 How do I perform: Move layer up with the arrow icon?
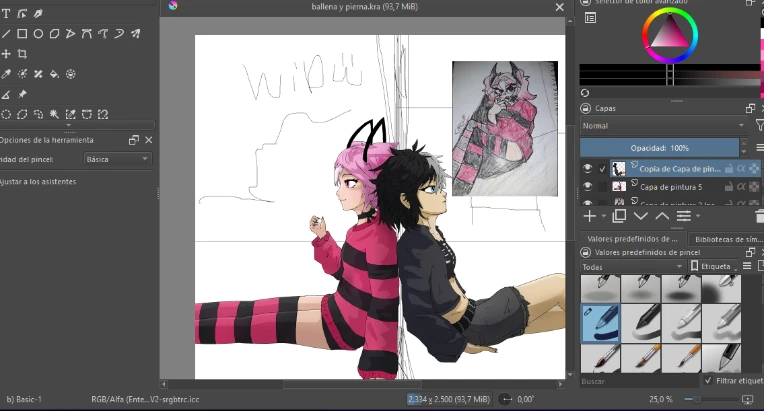tap(662, 216)
